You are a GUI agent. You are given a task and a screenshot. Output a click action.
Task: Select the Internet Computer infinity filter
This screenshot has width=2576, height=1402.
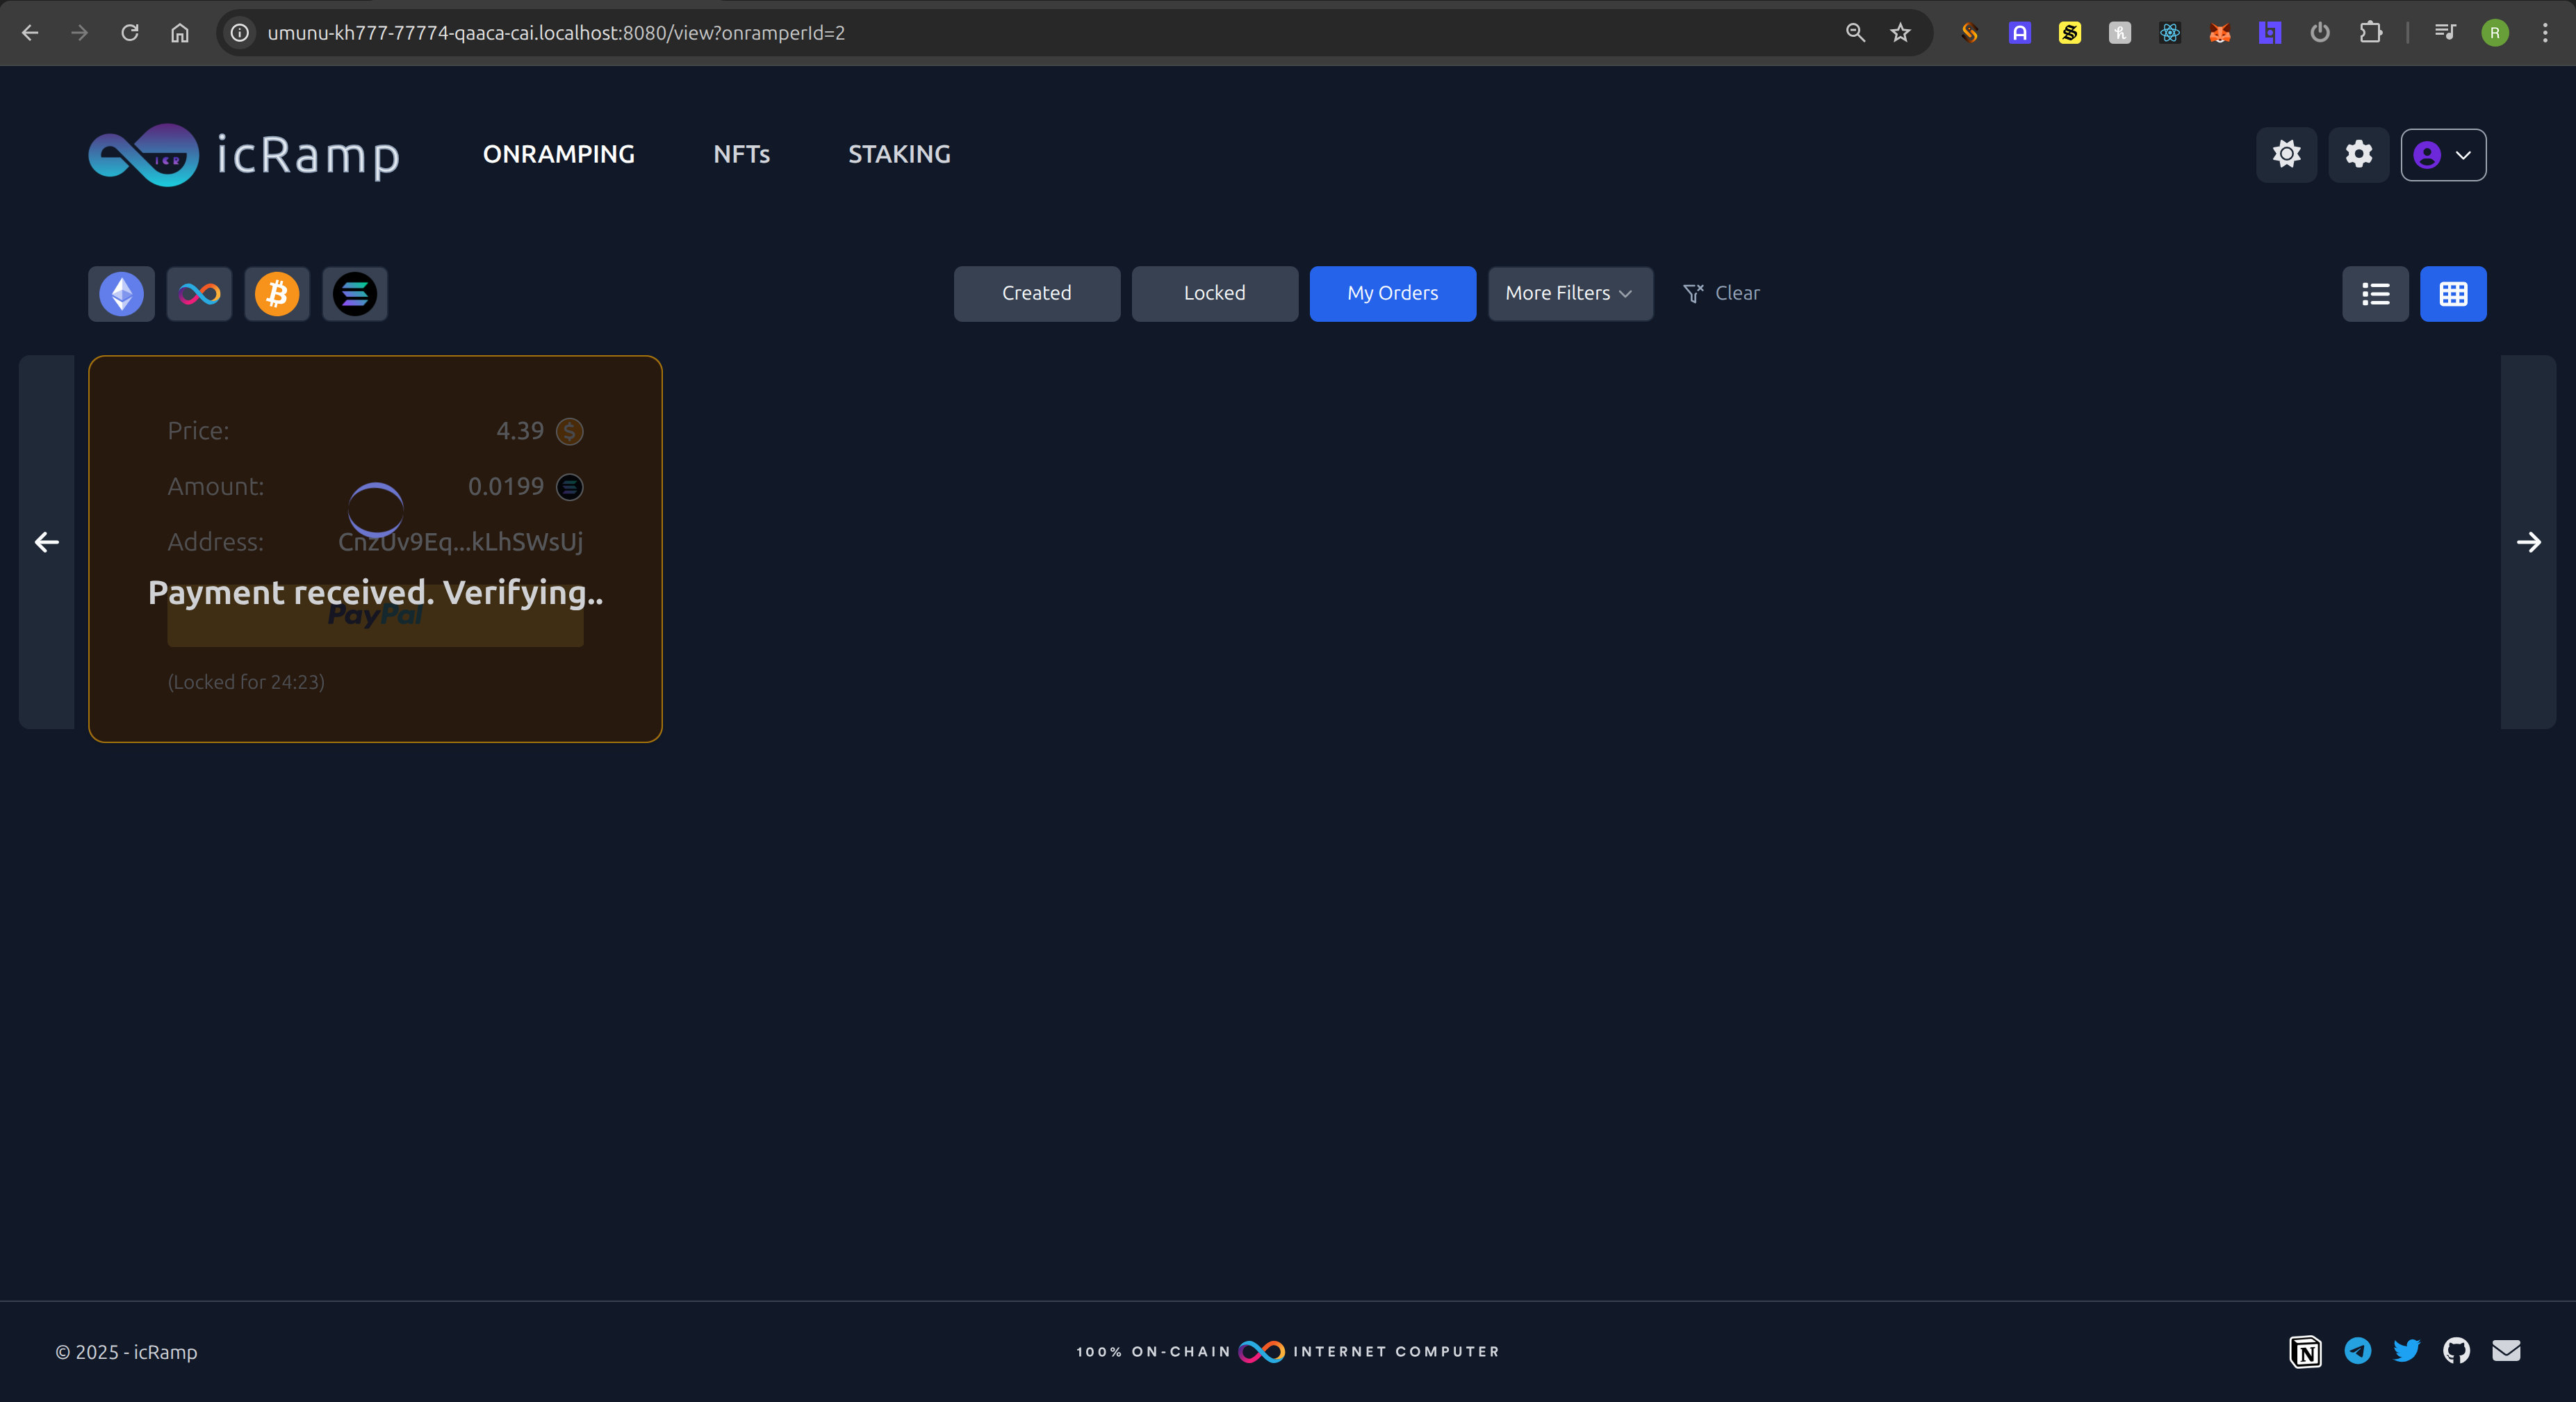pos(199,294)
